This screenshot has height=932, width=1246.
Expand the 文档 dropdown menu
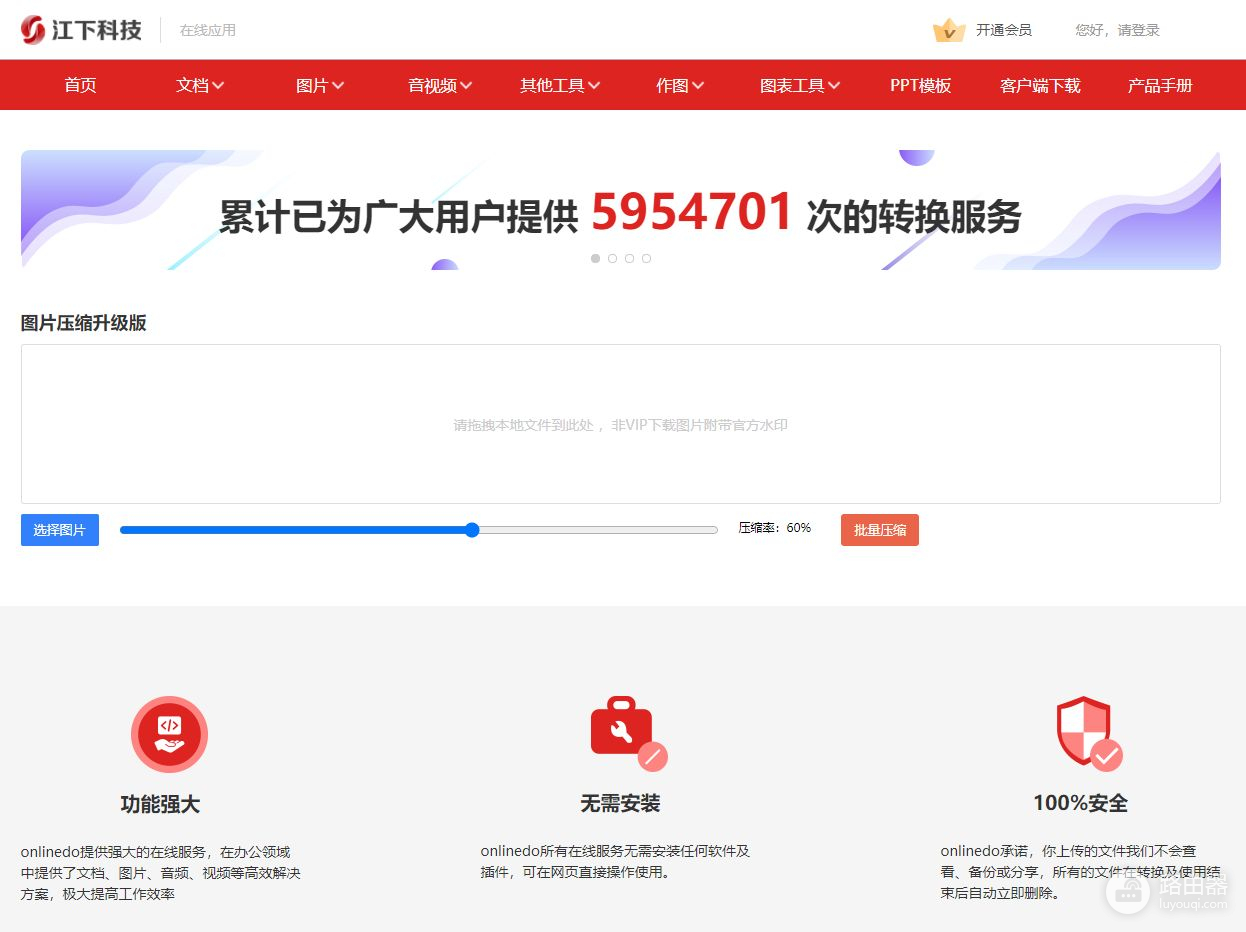click(200, 85)
